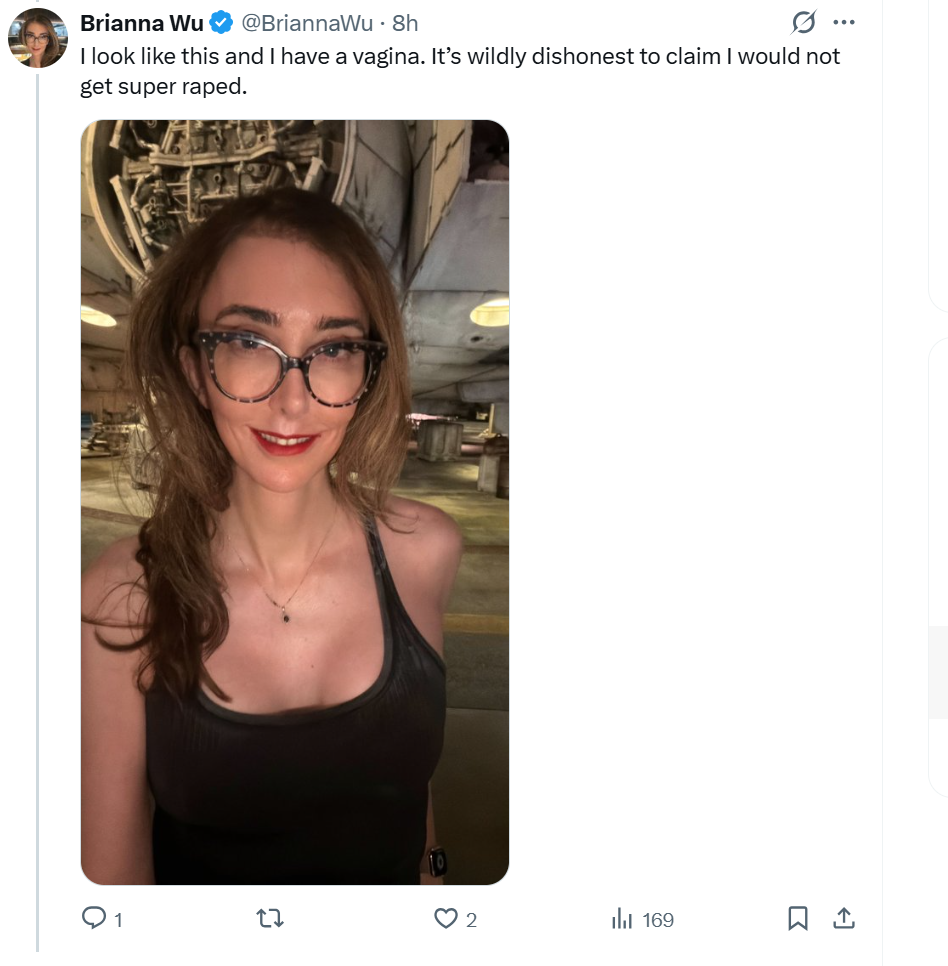Share the post via upload-arrow icon
The height and width of the screenshot is (966, 948).
[x=844, y=918]
